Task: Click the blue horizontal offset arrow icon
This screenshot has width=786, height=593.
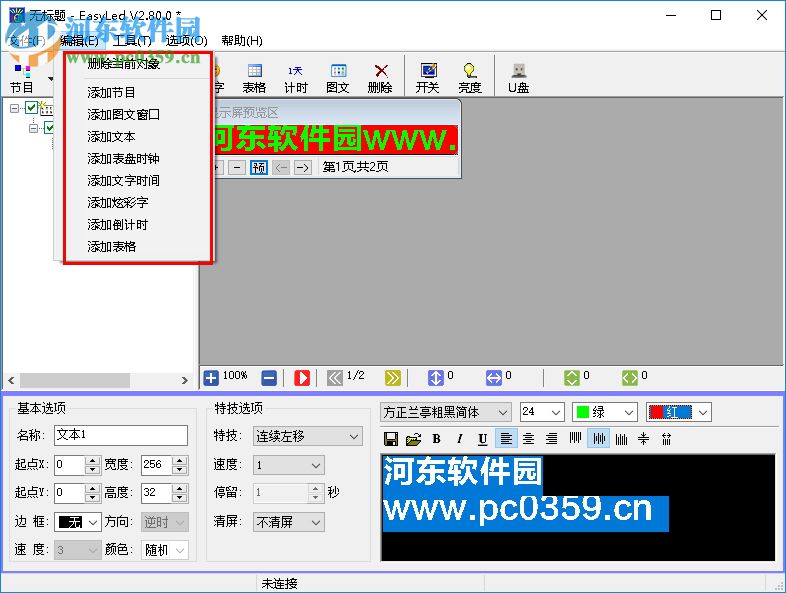Action: (x=494, y=378)
